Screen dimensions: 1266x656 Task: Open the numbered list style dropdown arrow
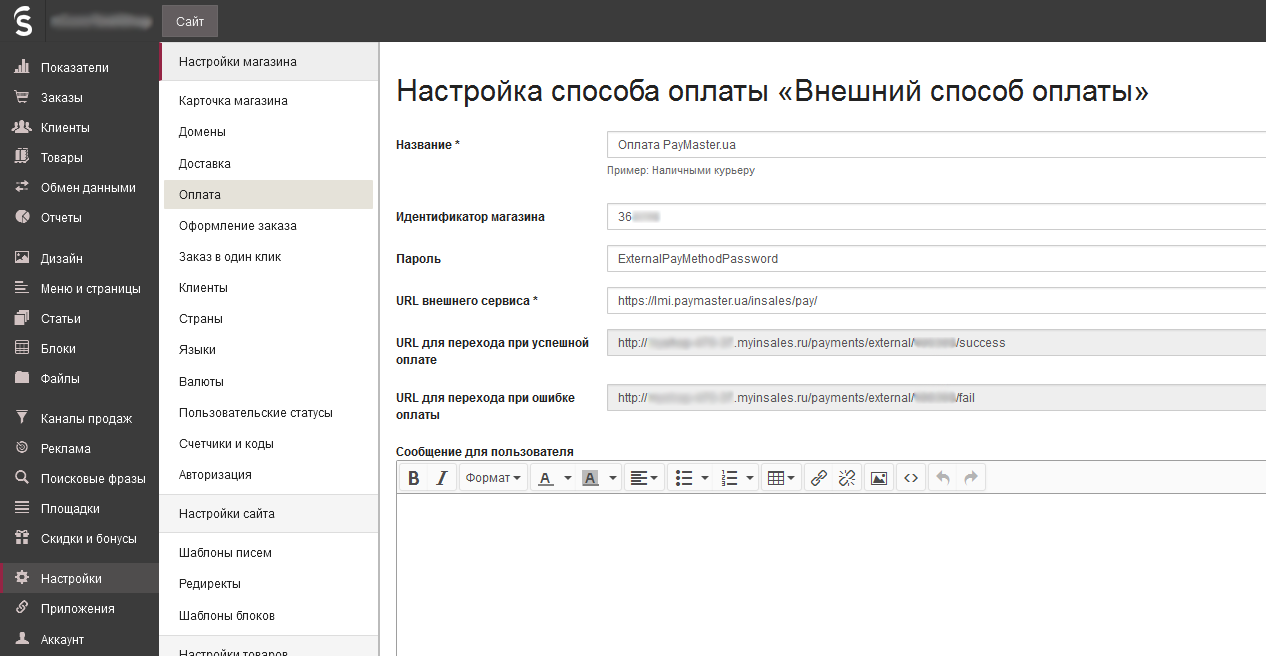(750, 478)
